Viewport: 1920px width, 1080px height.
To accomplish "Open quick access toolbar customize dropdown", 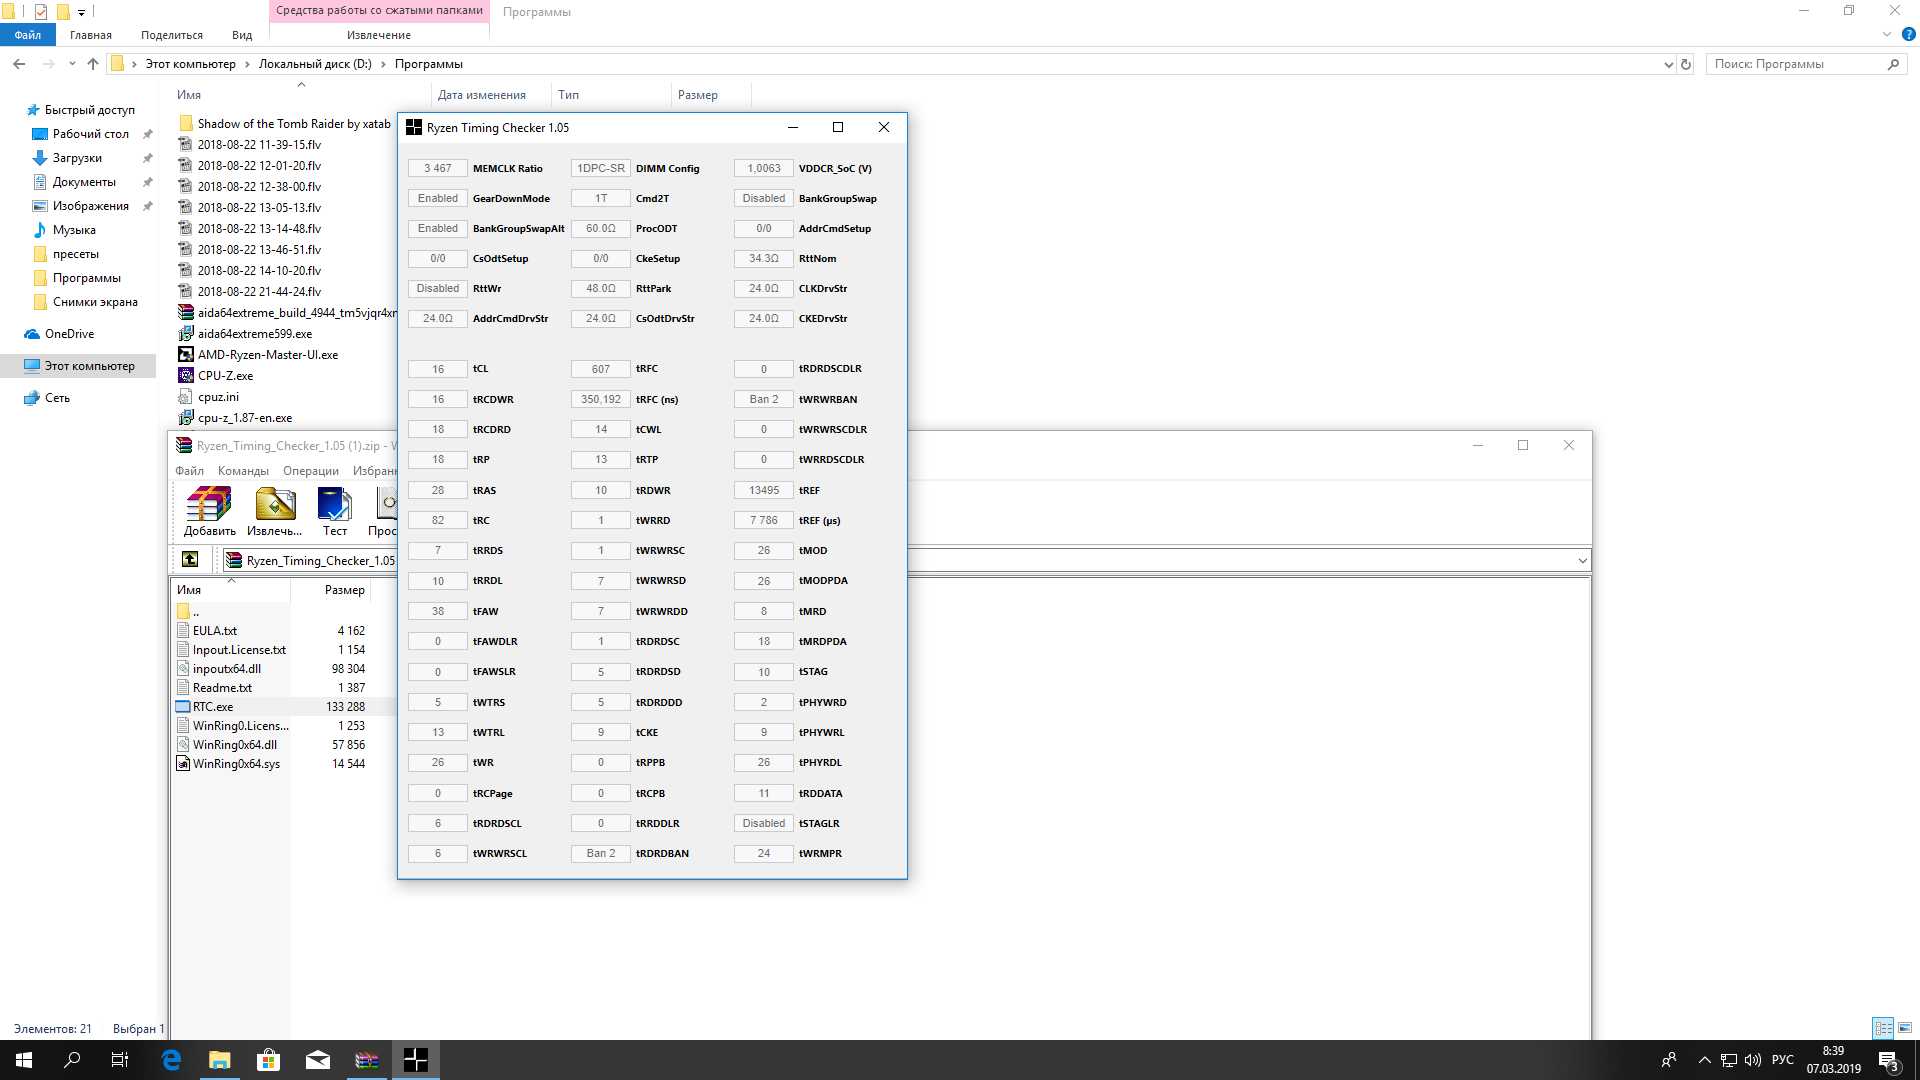I will tap(81, 12).
